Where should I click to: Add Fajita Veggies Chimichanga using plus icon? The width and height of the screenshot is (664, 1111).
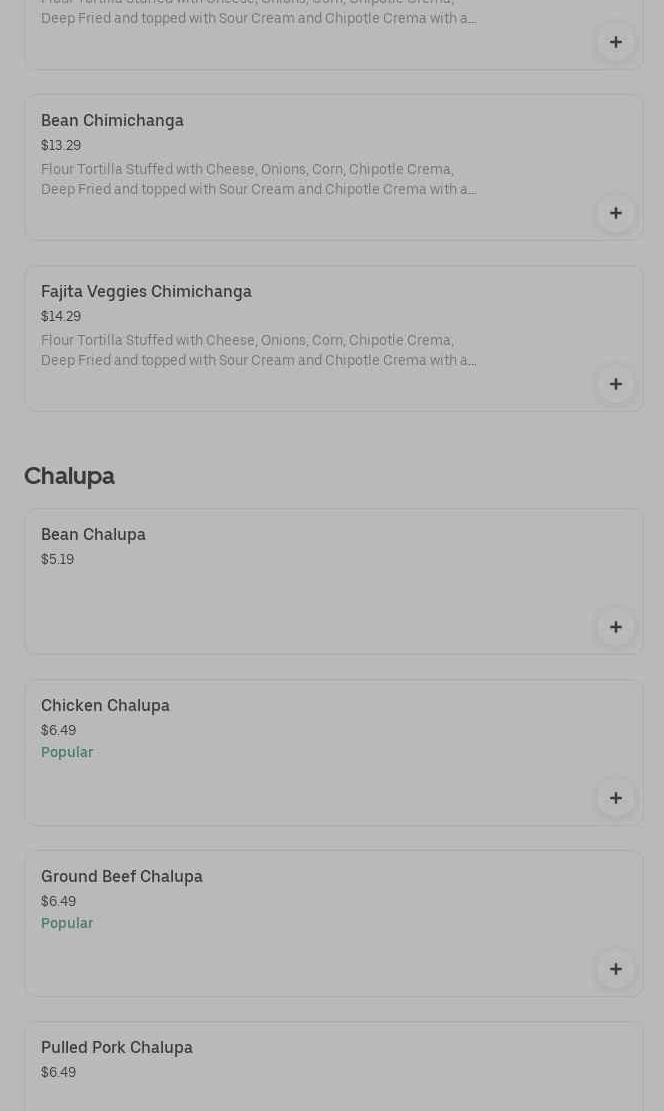pos(615,384)
